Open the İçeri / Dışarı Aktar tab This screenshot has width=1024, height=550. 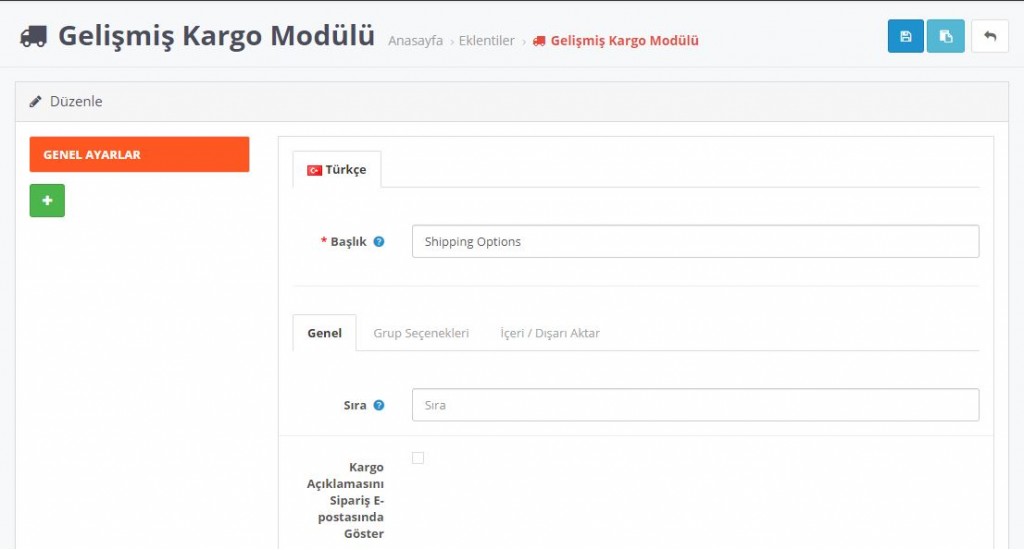(x=550, y=333)
